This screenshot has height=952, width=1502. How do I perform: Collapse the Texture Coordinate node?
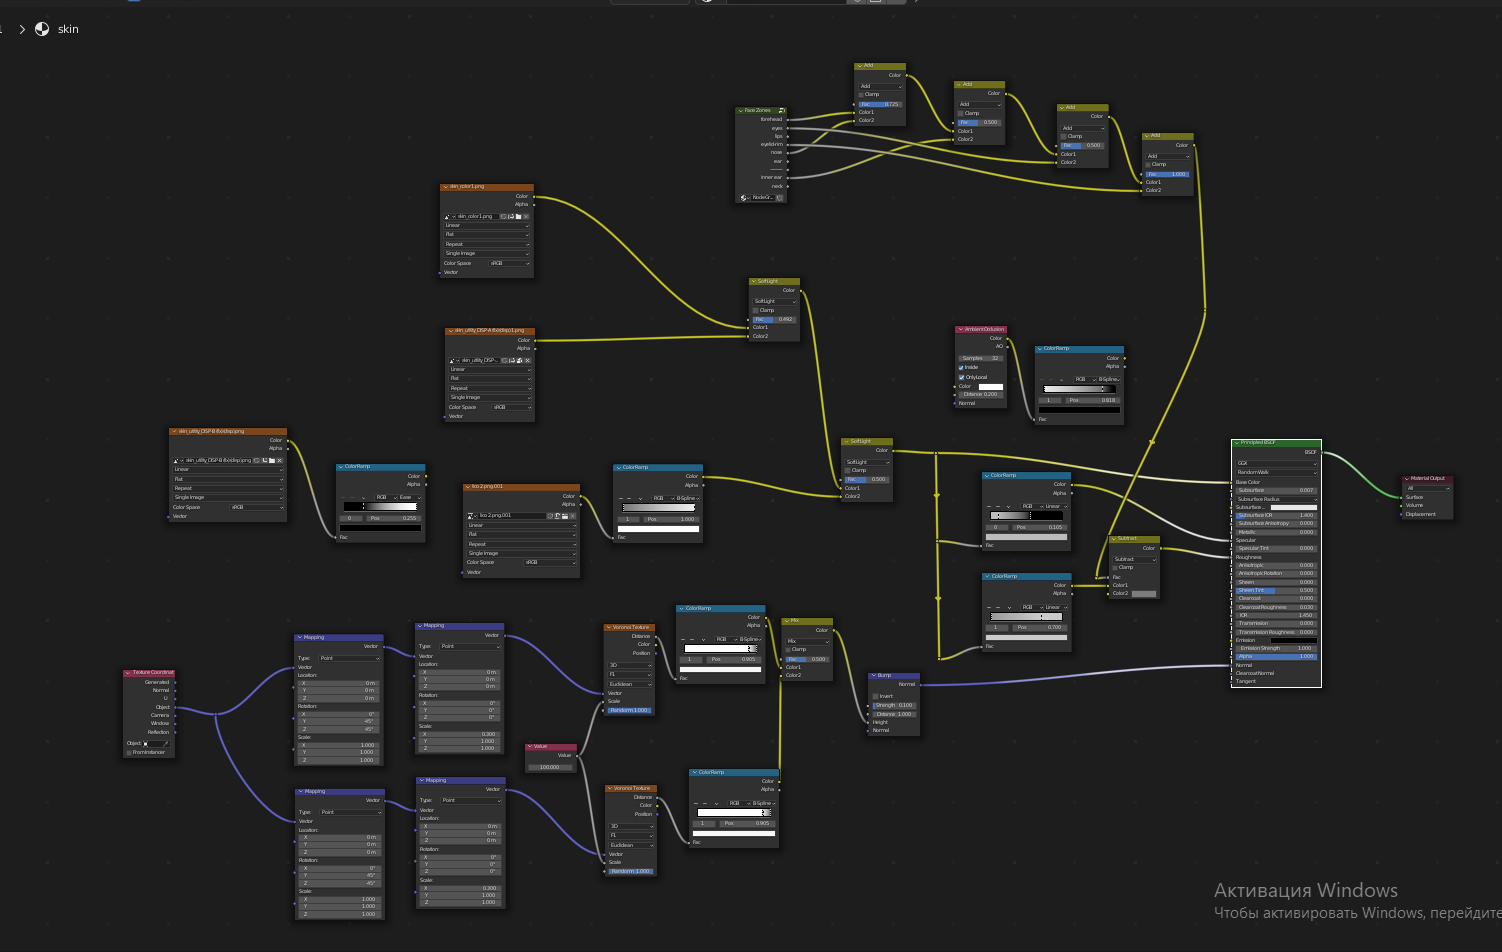click(x=127, y=672)
